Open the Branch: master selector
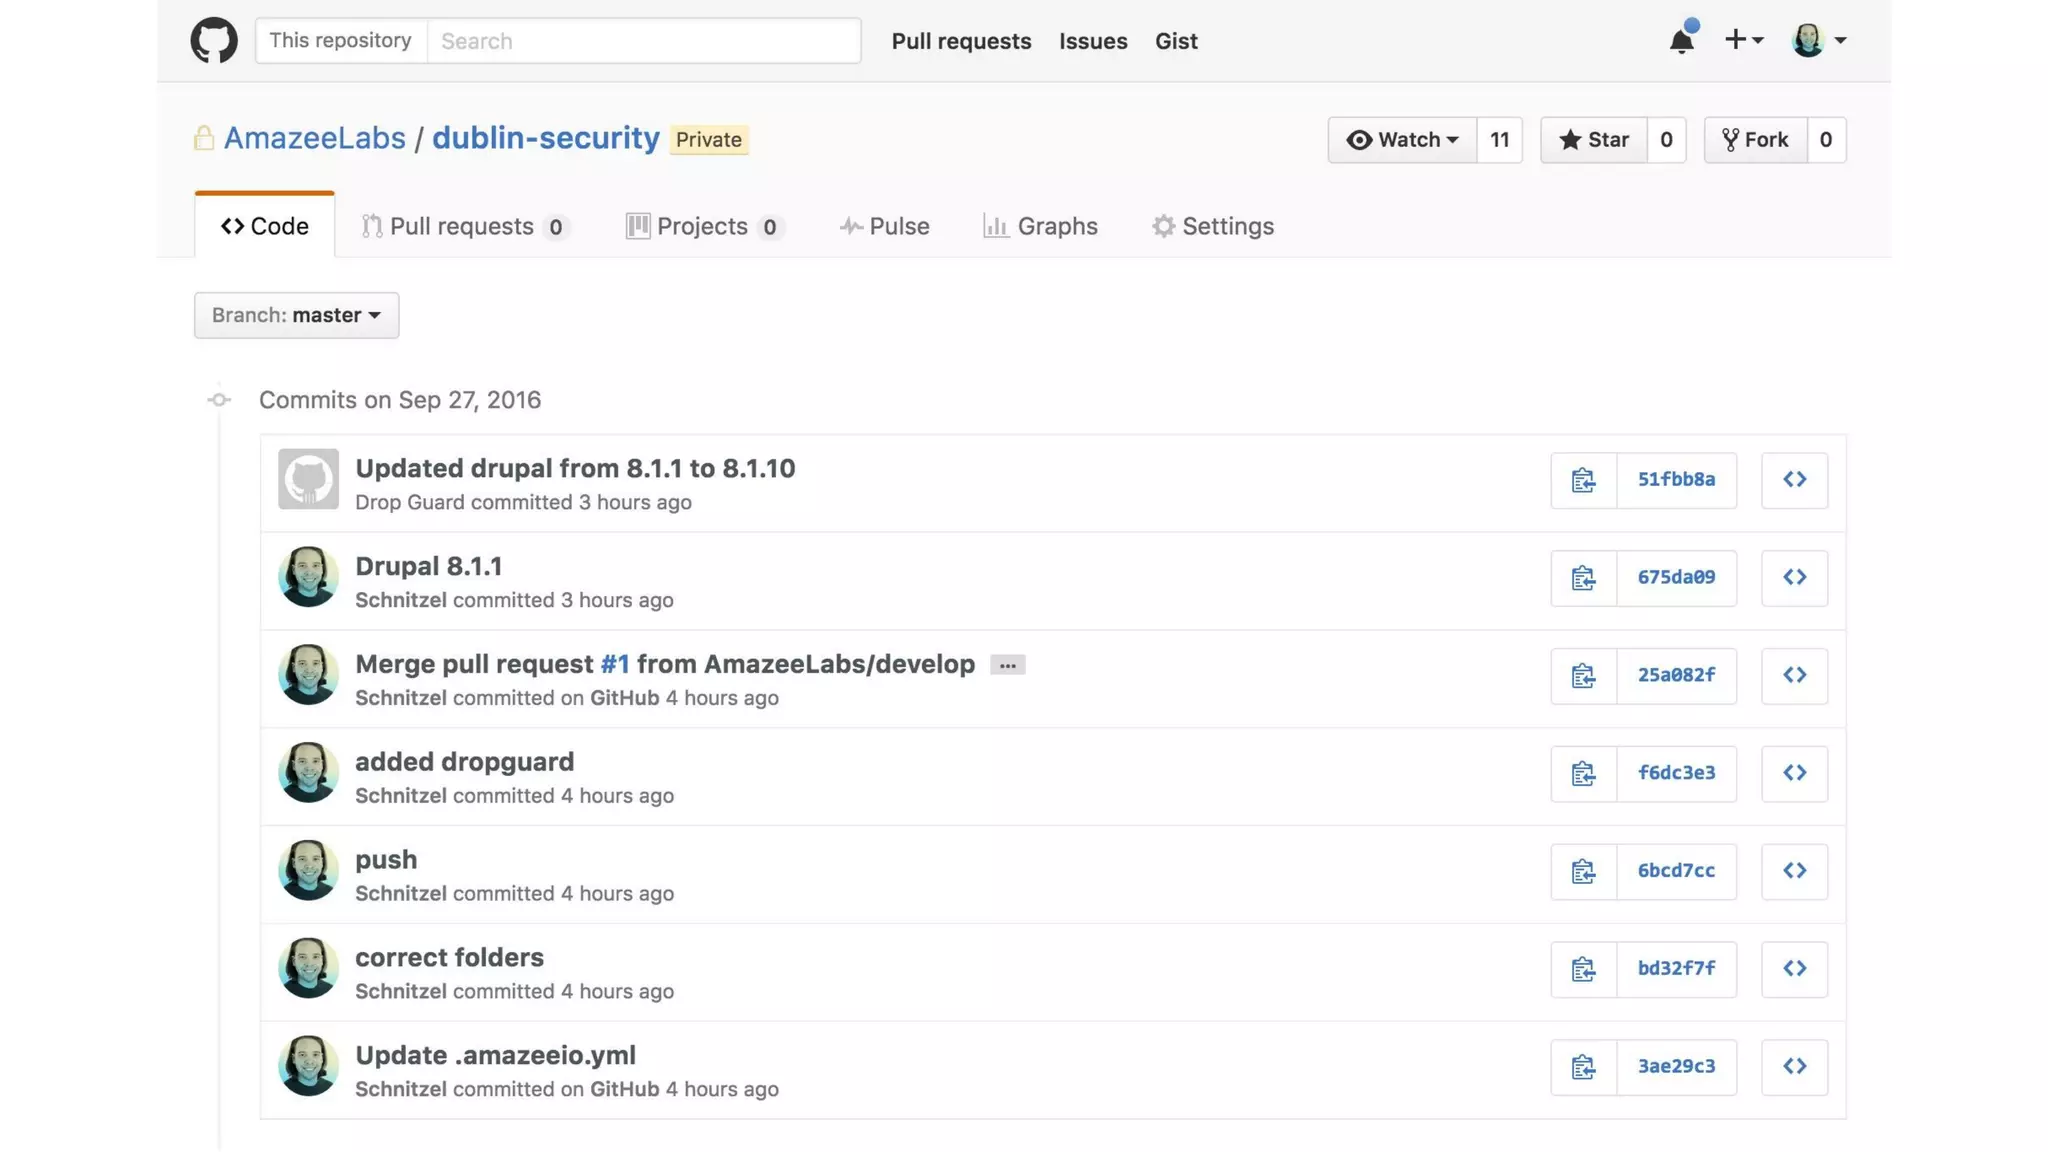This screenshot has width=2048, height=1152. (x=296, y=315)
